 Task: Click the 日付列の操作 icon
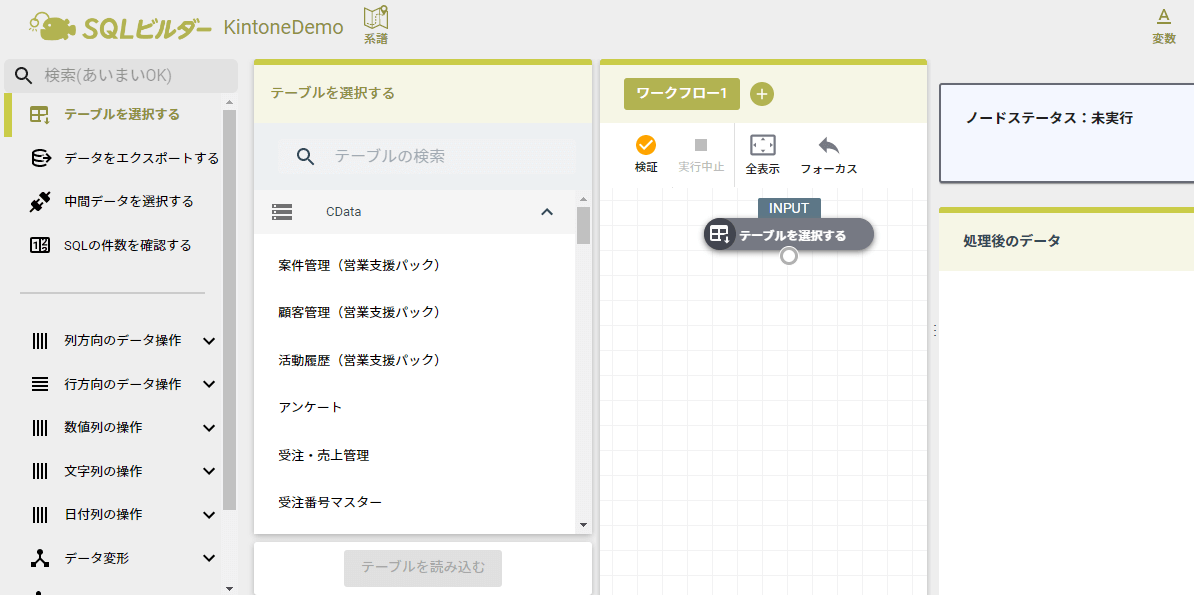pyautogui.click(x=40, y=514)
